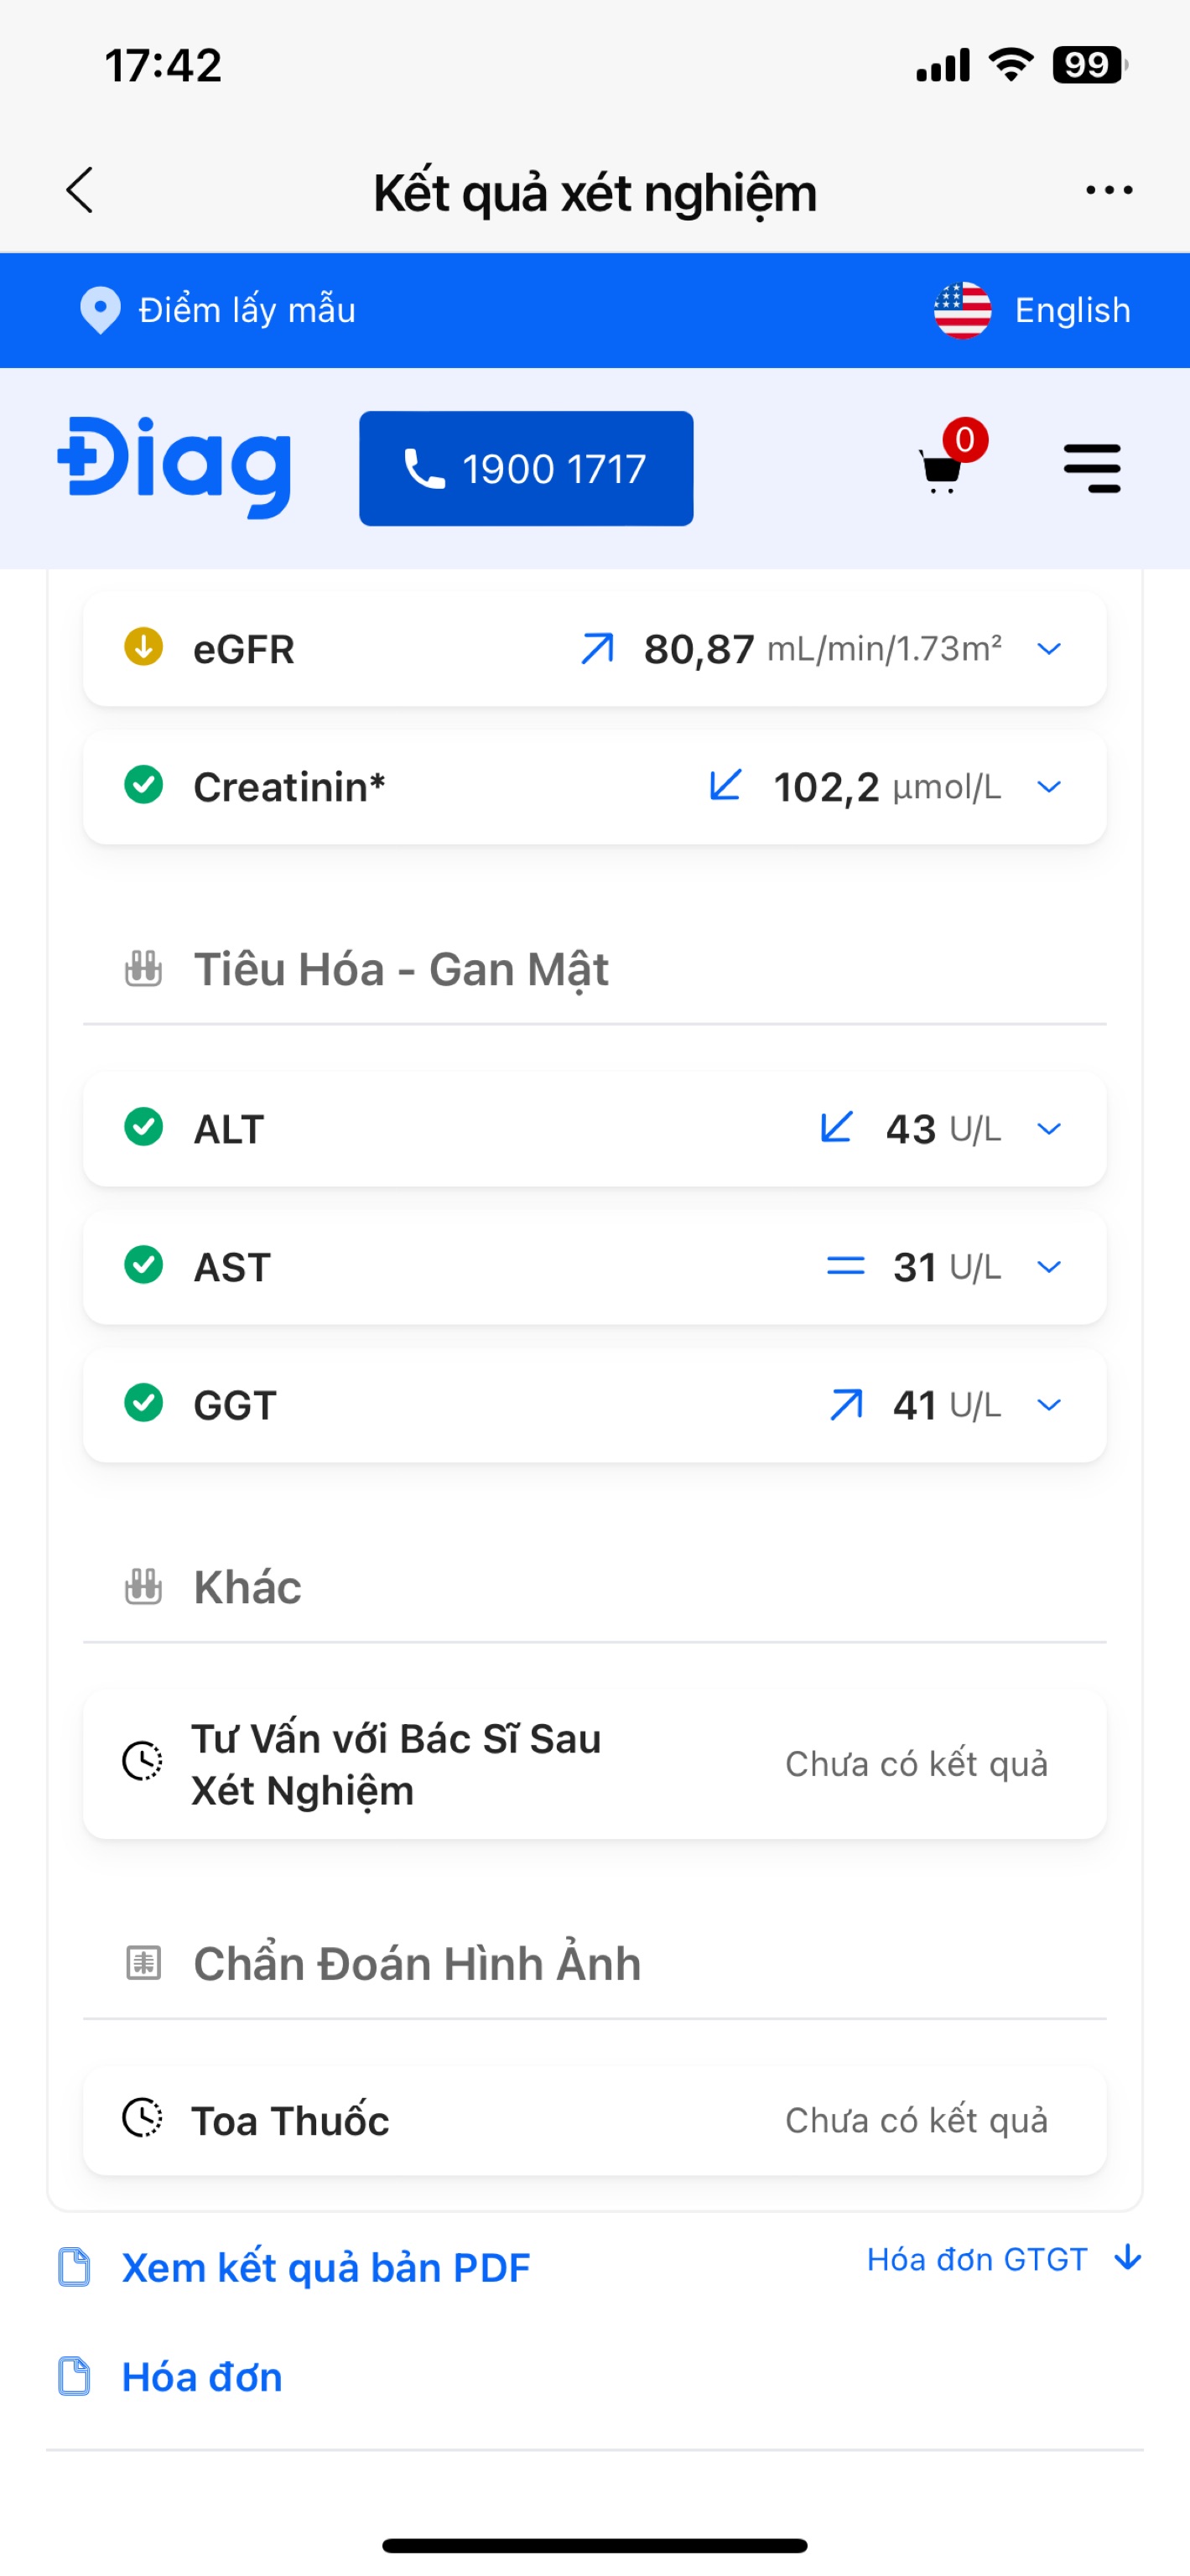Tap the yellow eGFR low status icon
This screenshot has width=1190, height=2576.
tap(144, 647)
